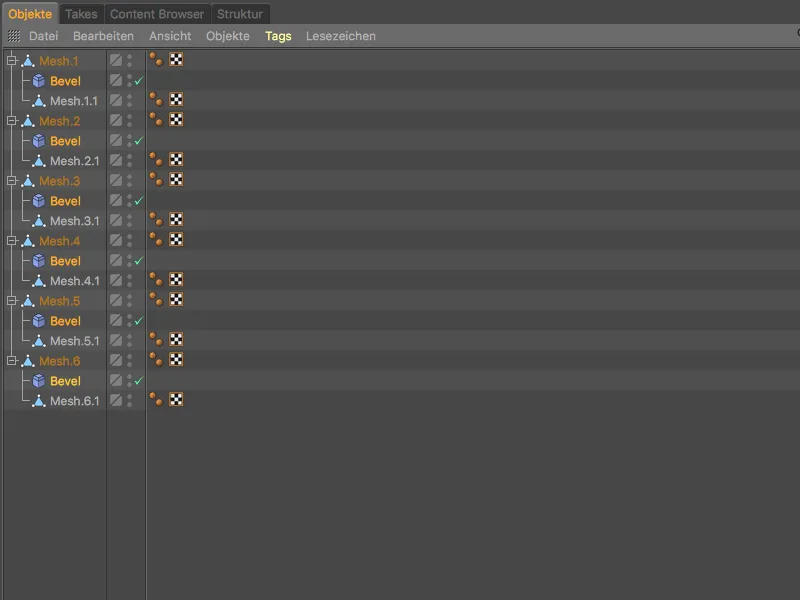Select the Phong tag on Mesh.1
The width and height of the screenshot is (800, 600).
click(x=156, y=60)
